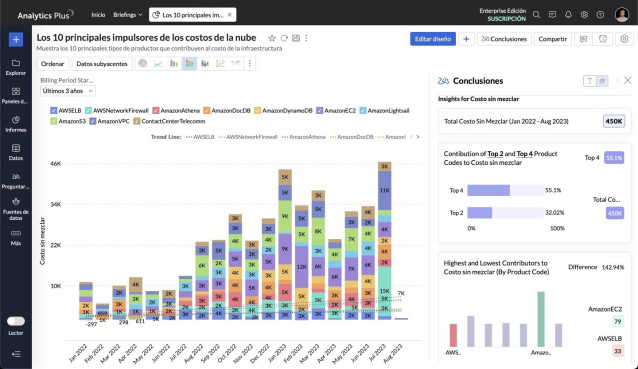
Task: Open header settings gear icon
Action: click(x=584, y=15)
